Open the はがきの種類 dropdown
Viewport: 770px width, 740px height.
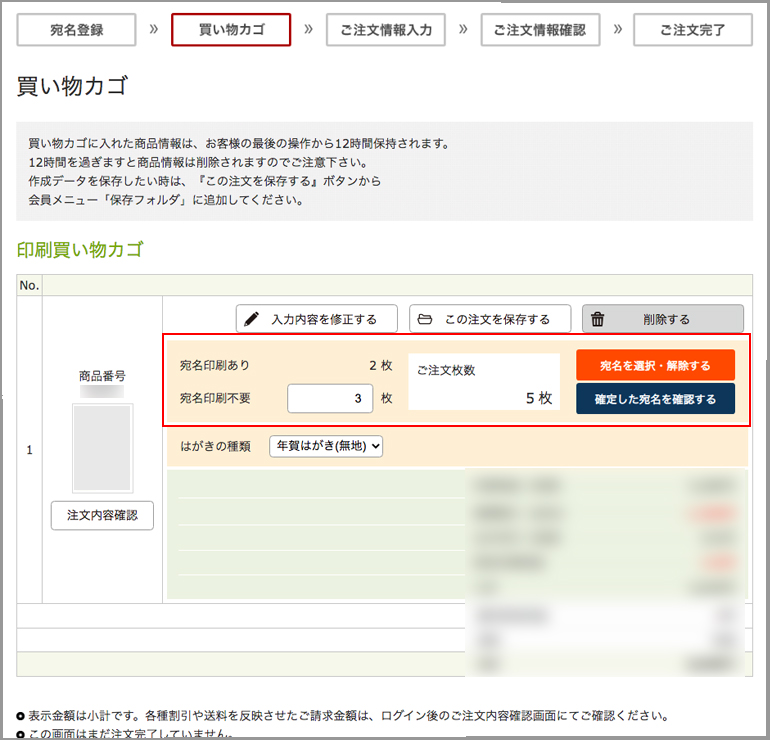(326, 447)
